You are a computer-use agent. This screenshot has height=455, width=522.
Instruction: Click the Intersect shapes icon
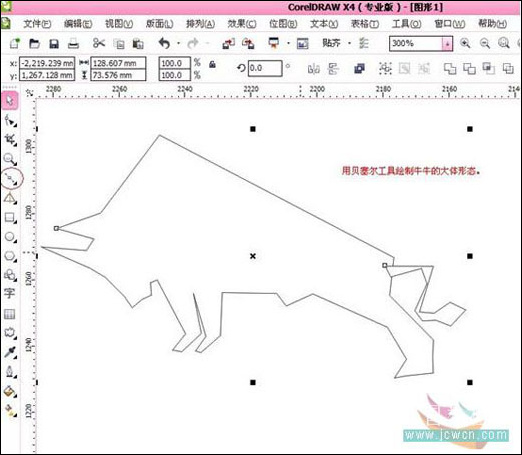[488, 68]
